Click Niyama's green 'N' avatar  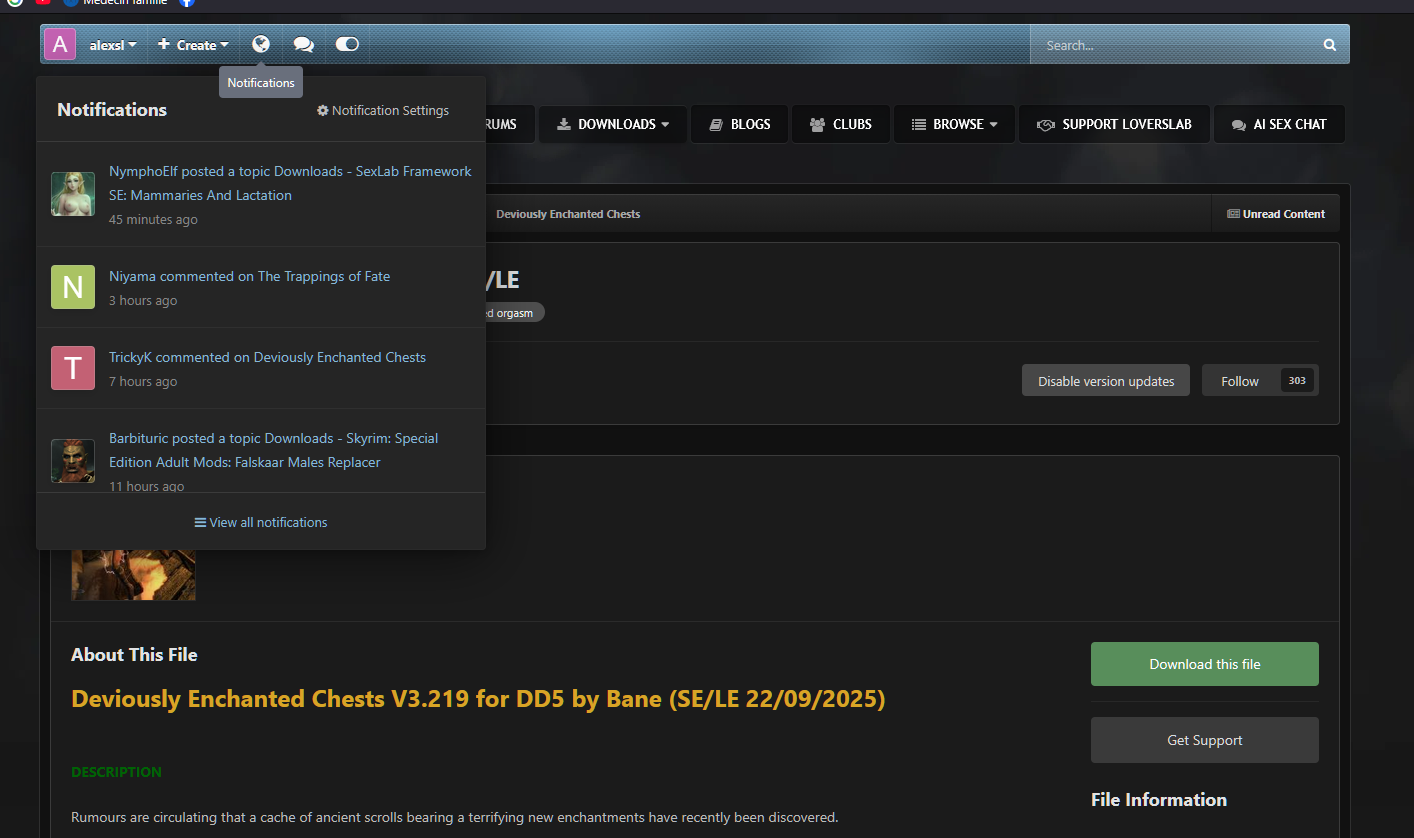[x=73, y=287]
